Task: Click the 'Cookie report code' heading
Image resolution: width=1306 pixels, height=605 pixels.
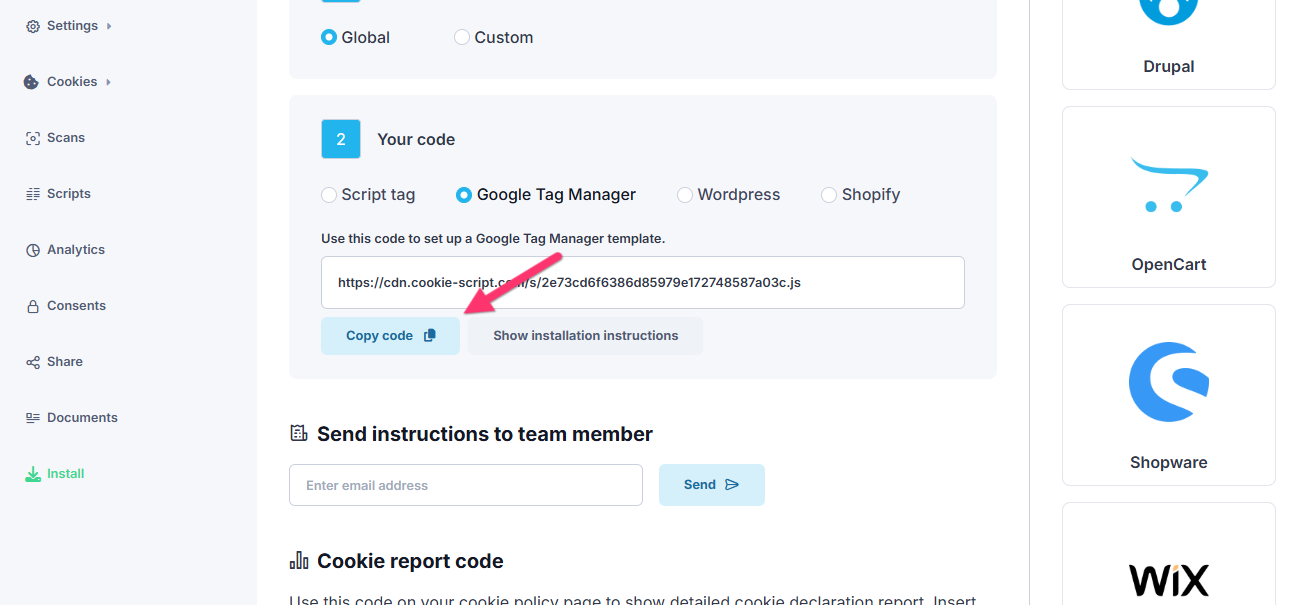Action: coord(410,561)
